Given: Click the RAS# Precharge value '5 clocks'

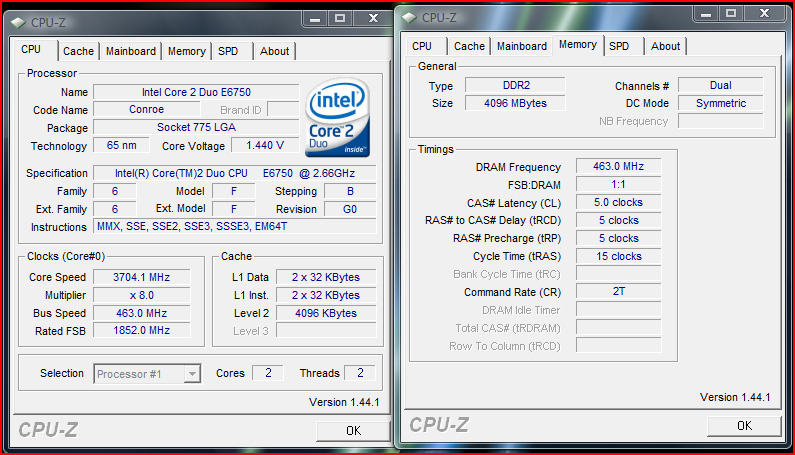Looking at the screenshot, I should 619,238.
